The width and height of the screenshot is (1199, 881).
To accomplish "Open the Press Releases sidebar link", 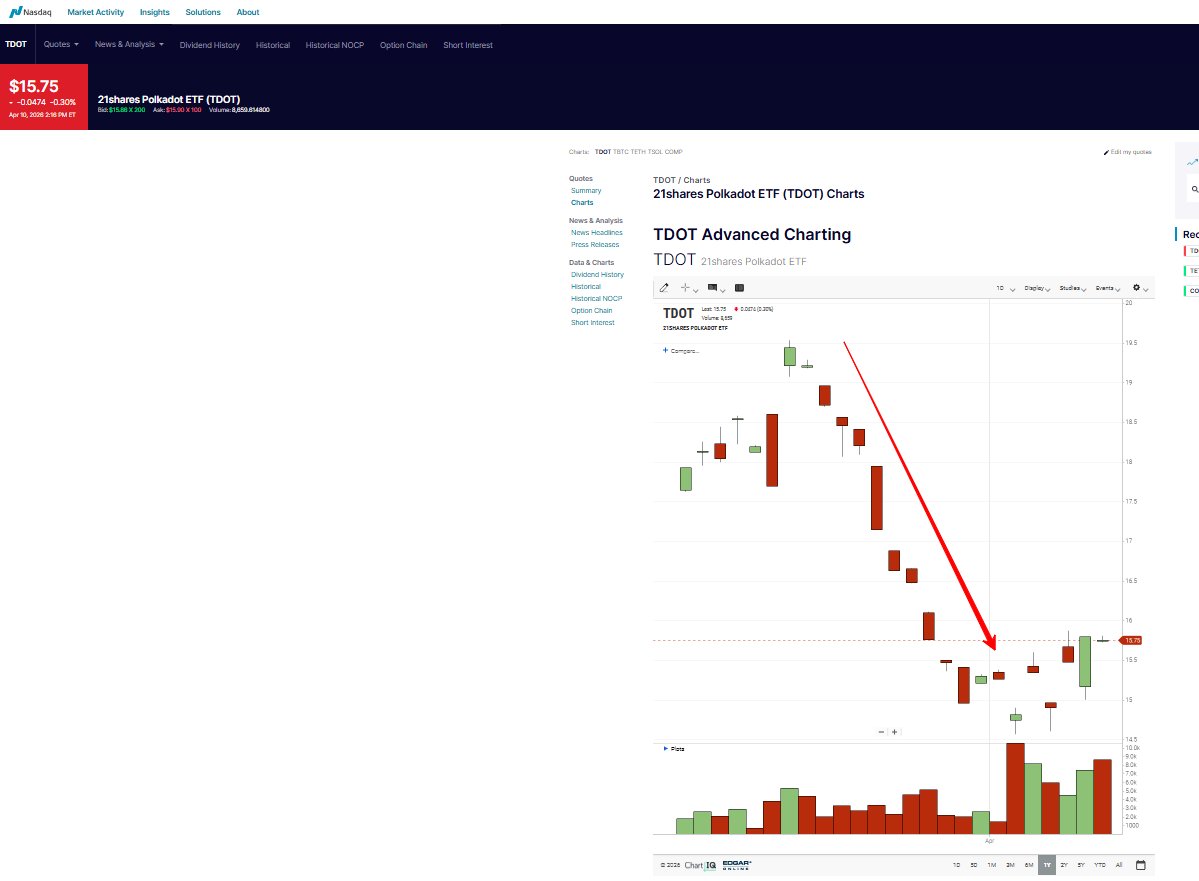I will (x=595, y=245).
